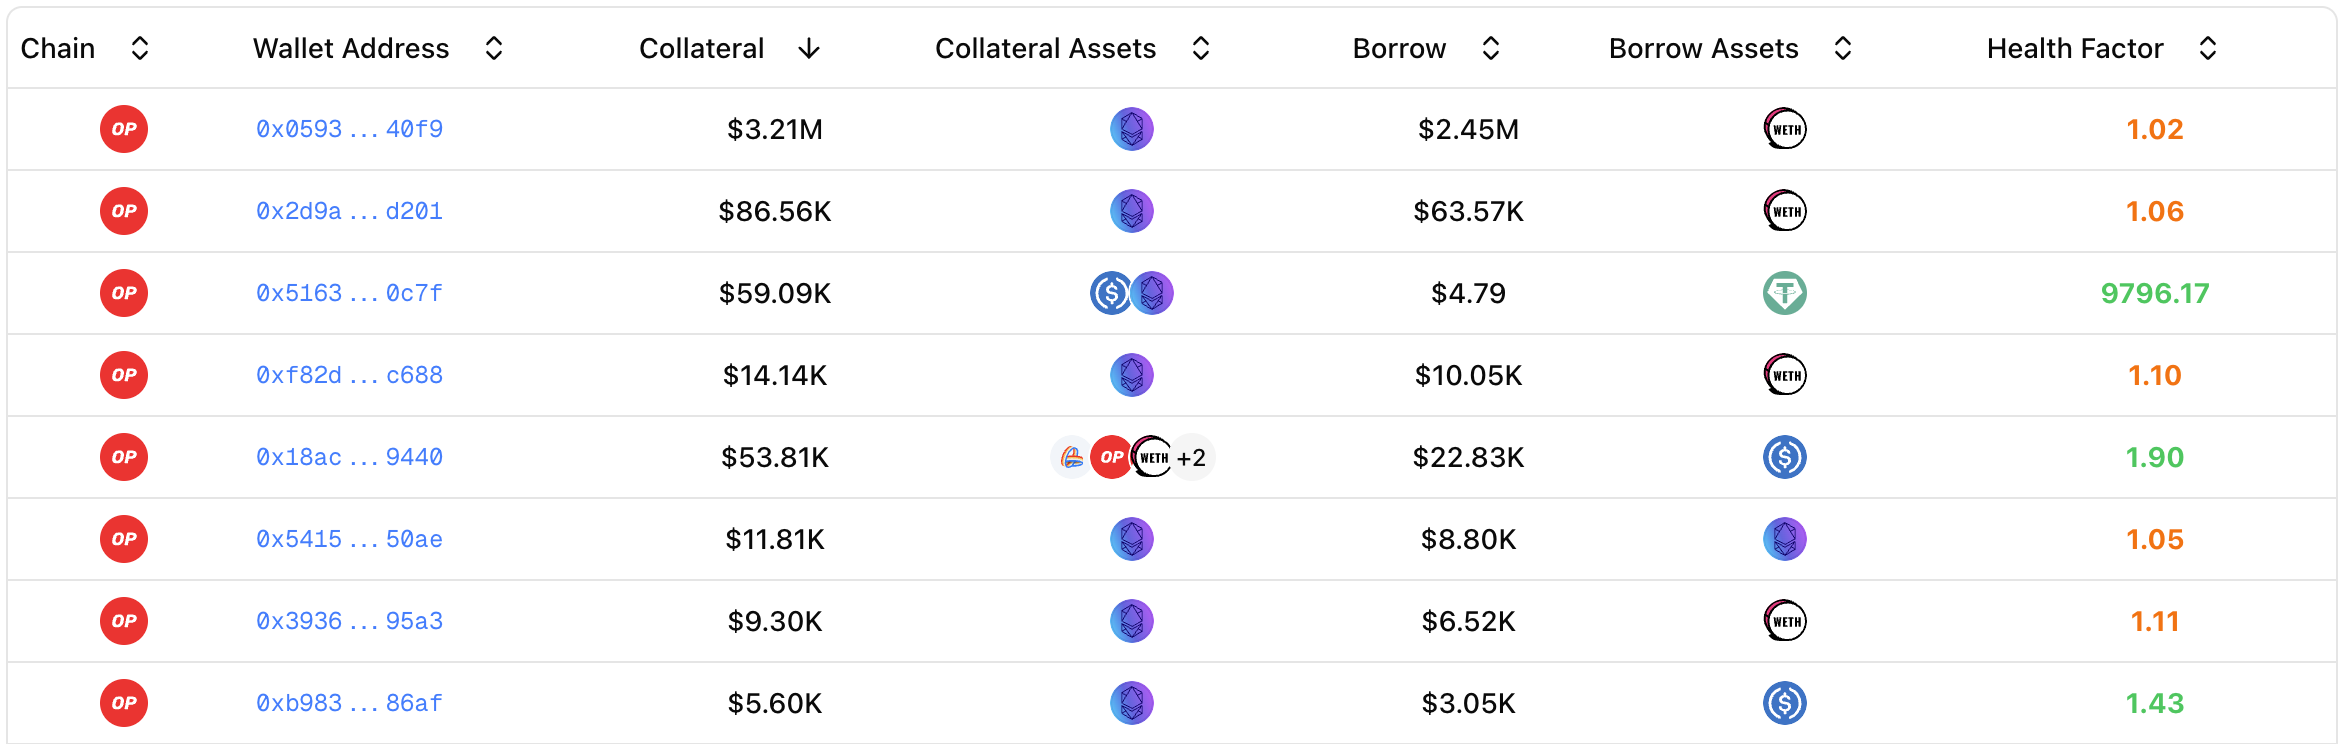The height and width of the screenshot is (744, 2342).
Task: Open wallet address 0xf82d...c688 link
Action: coord(349,375)
